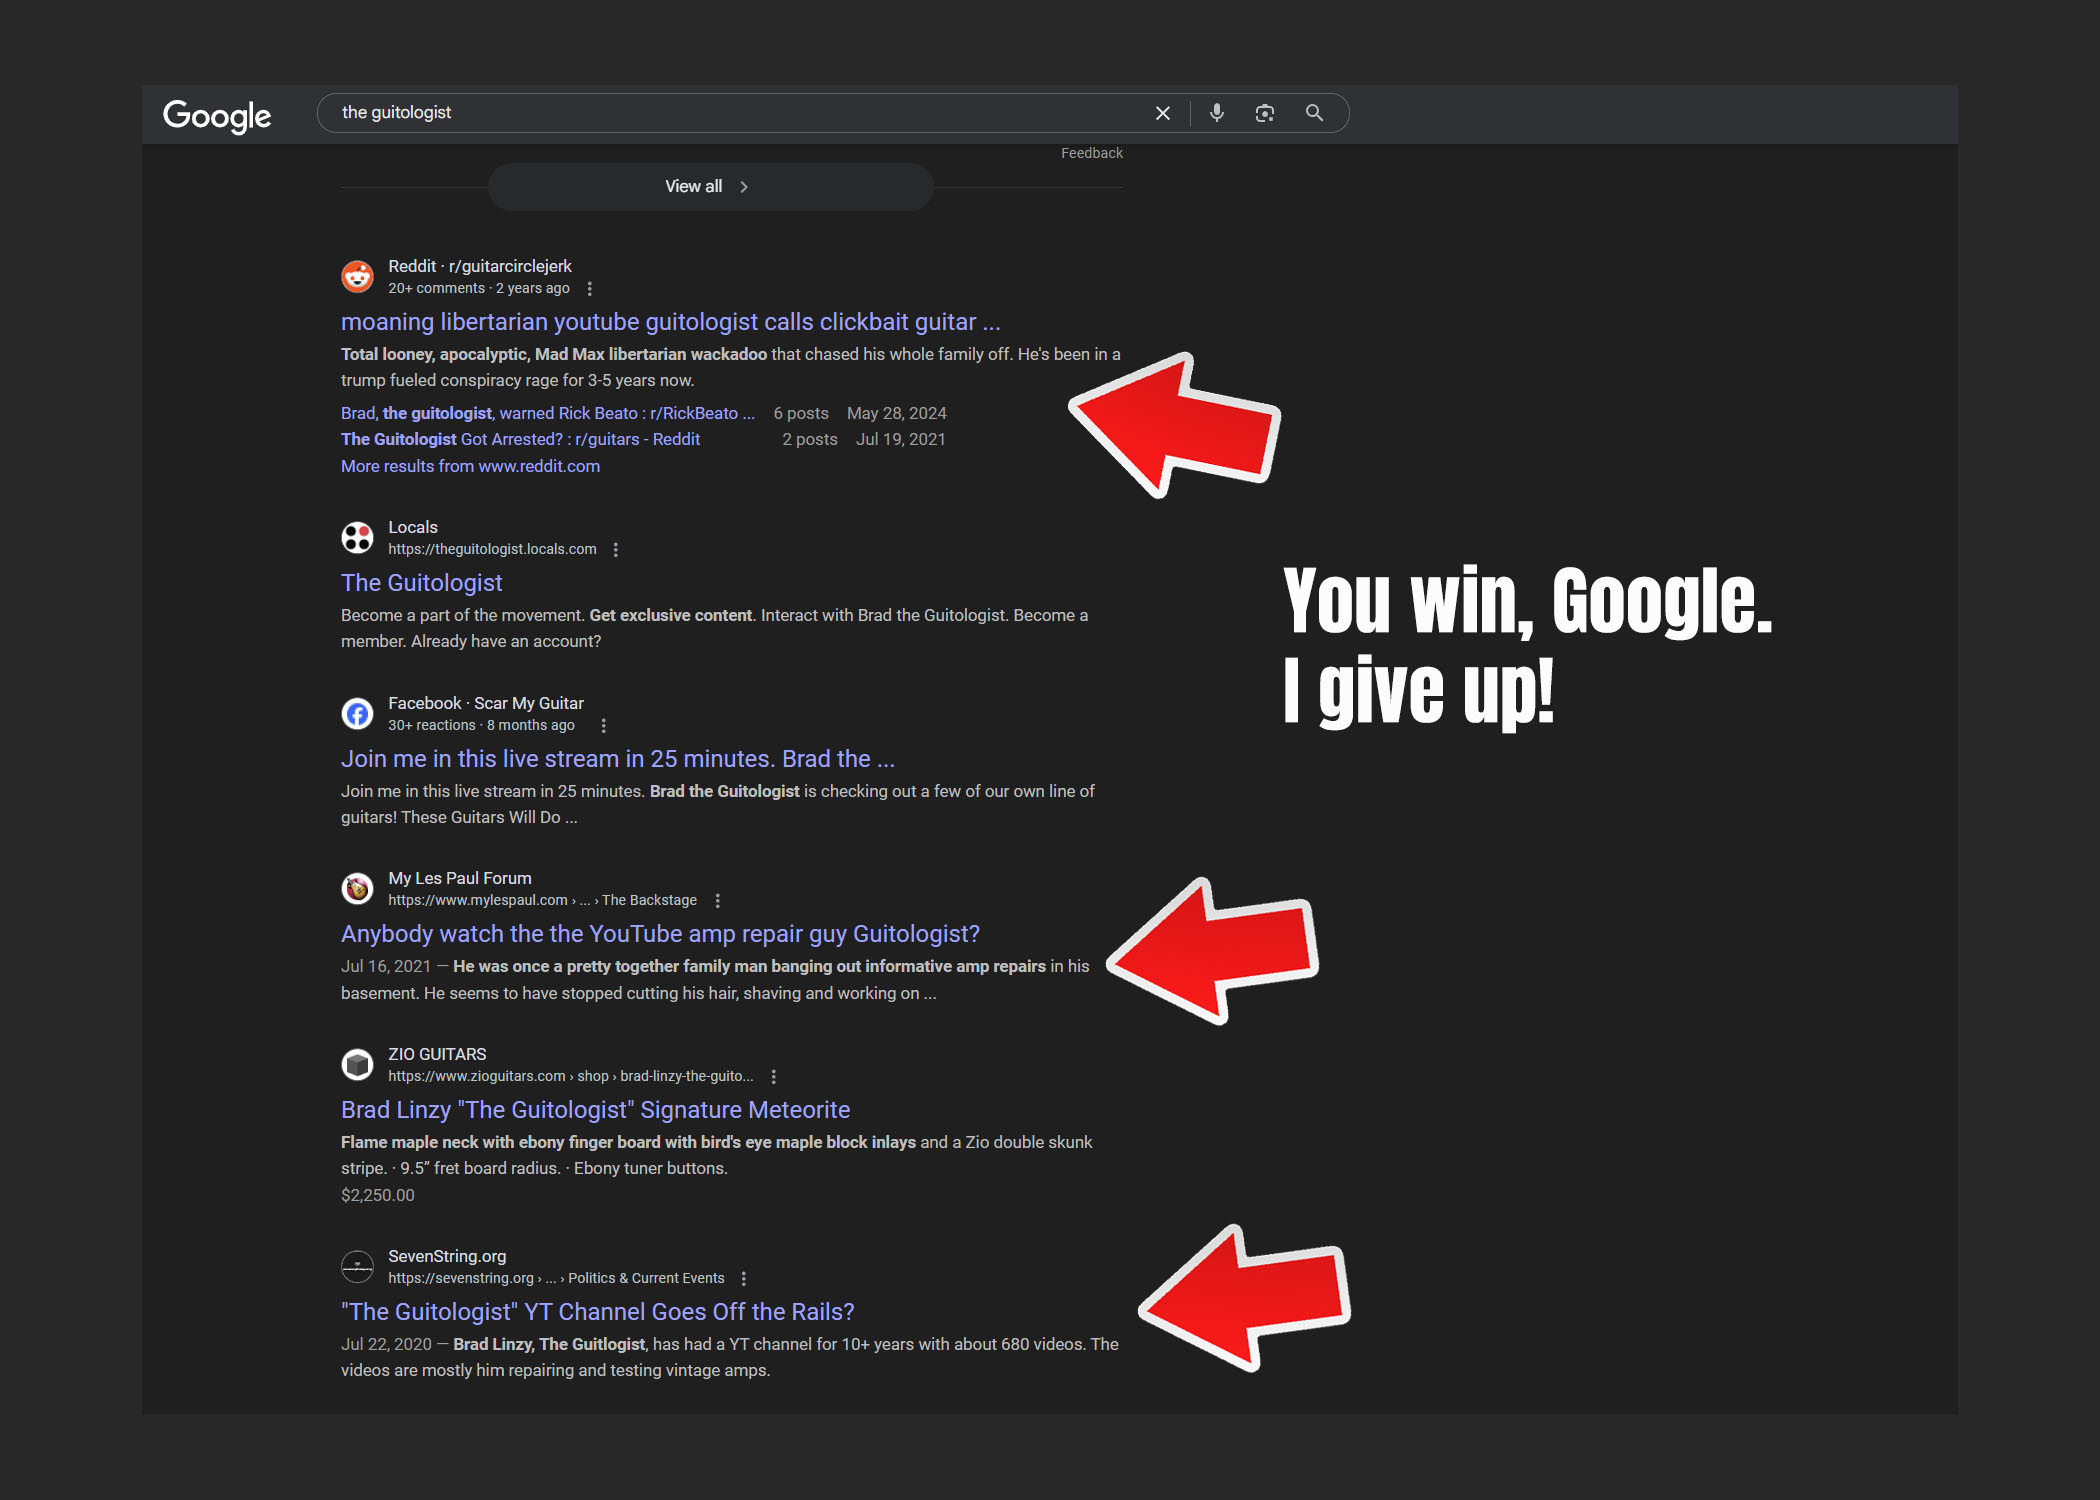Open 'The Guitologist' Locals result title
The width and height of the screenshot is (2100, 1500).
[421, 583]
